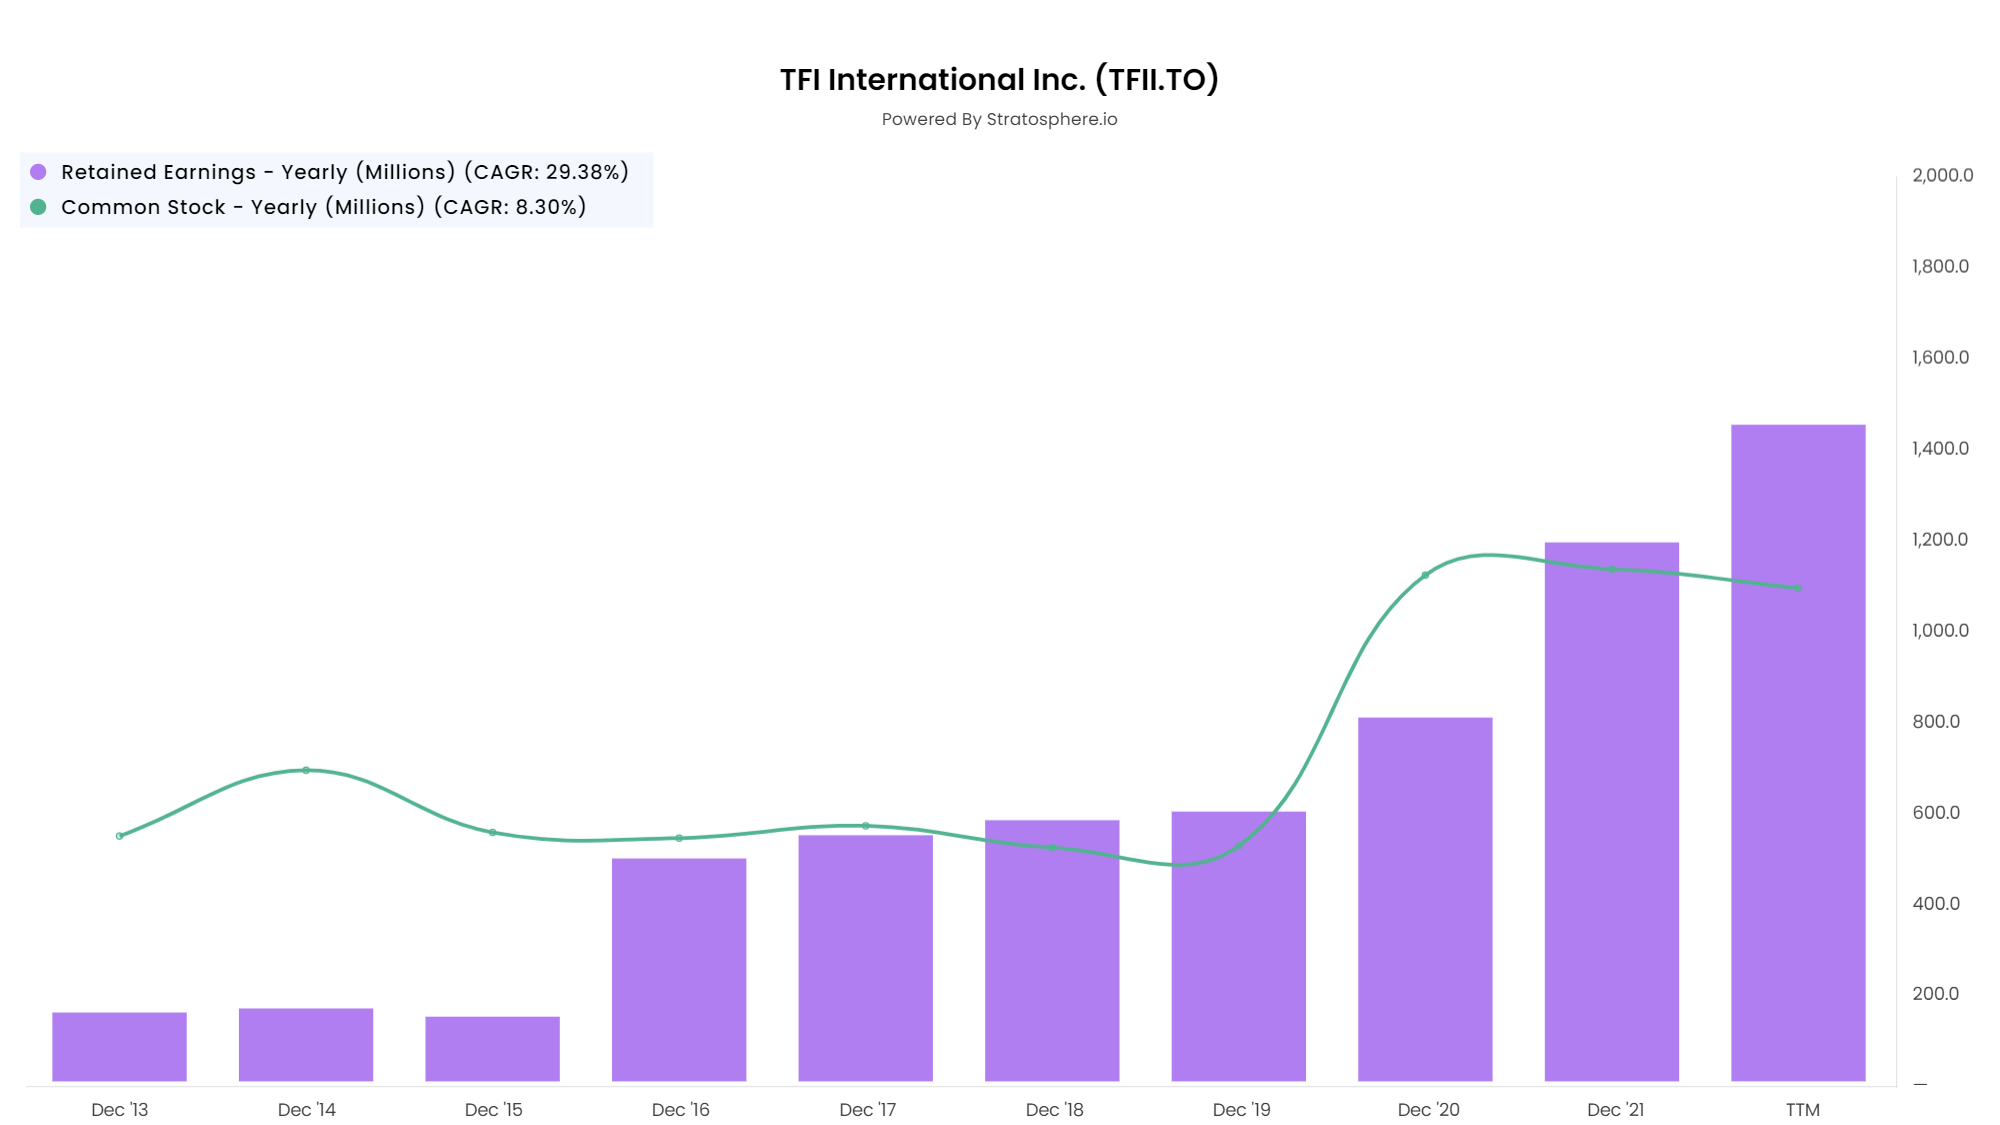The image size is (2000, 1125).
Task: Click the Dec '17 x-axis label
Action: point(867,1109)
